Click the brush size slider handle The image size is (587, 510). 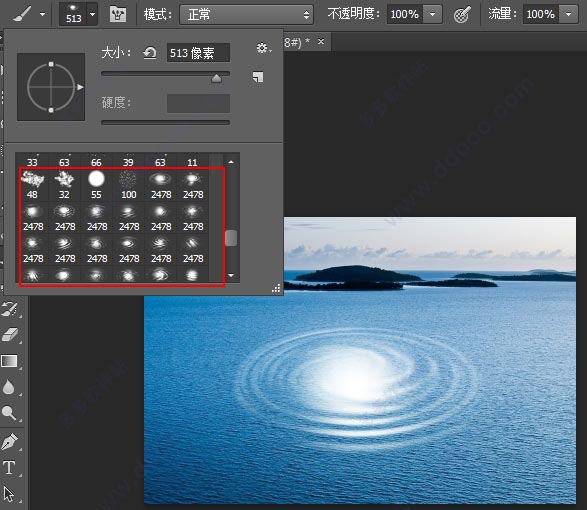click(x=216, y=78)
